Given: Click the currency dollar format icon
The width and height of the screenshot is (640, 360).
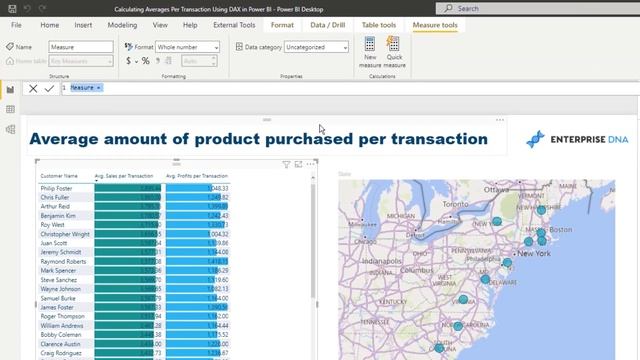Looking at the screenshot, I should [129, 61].
